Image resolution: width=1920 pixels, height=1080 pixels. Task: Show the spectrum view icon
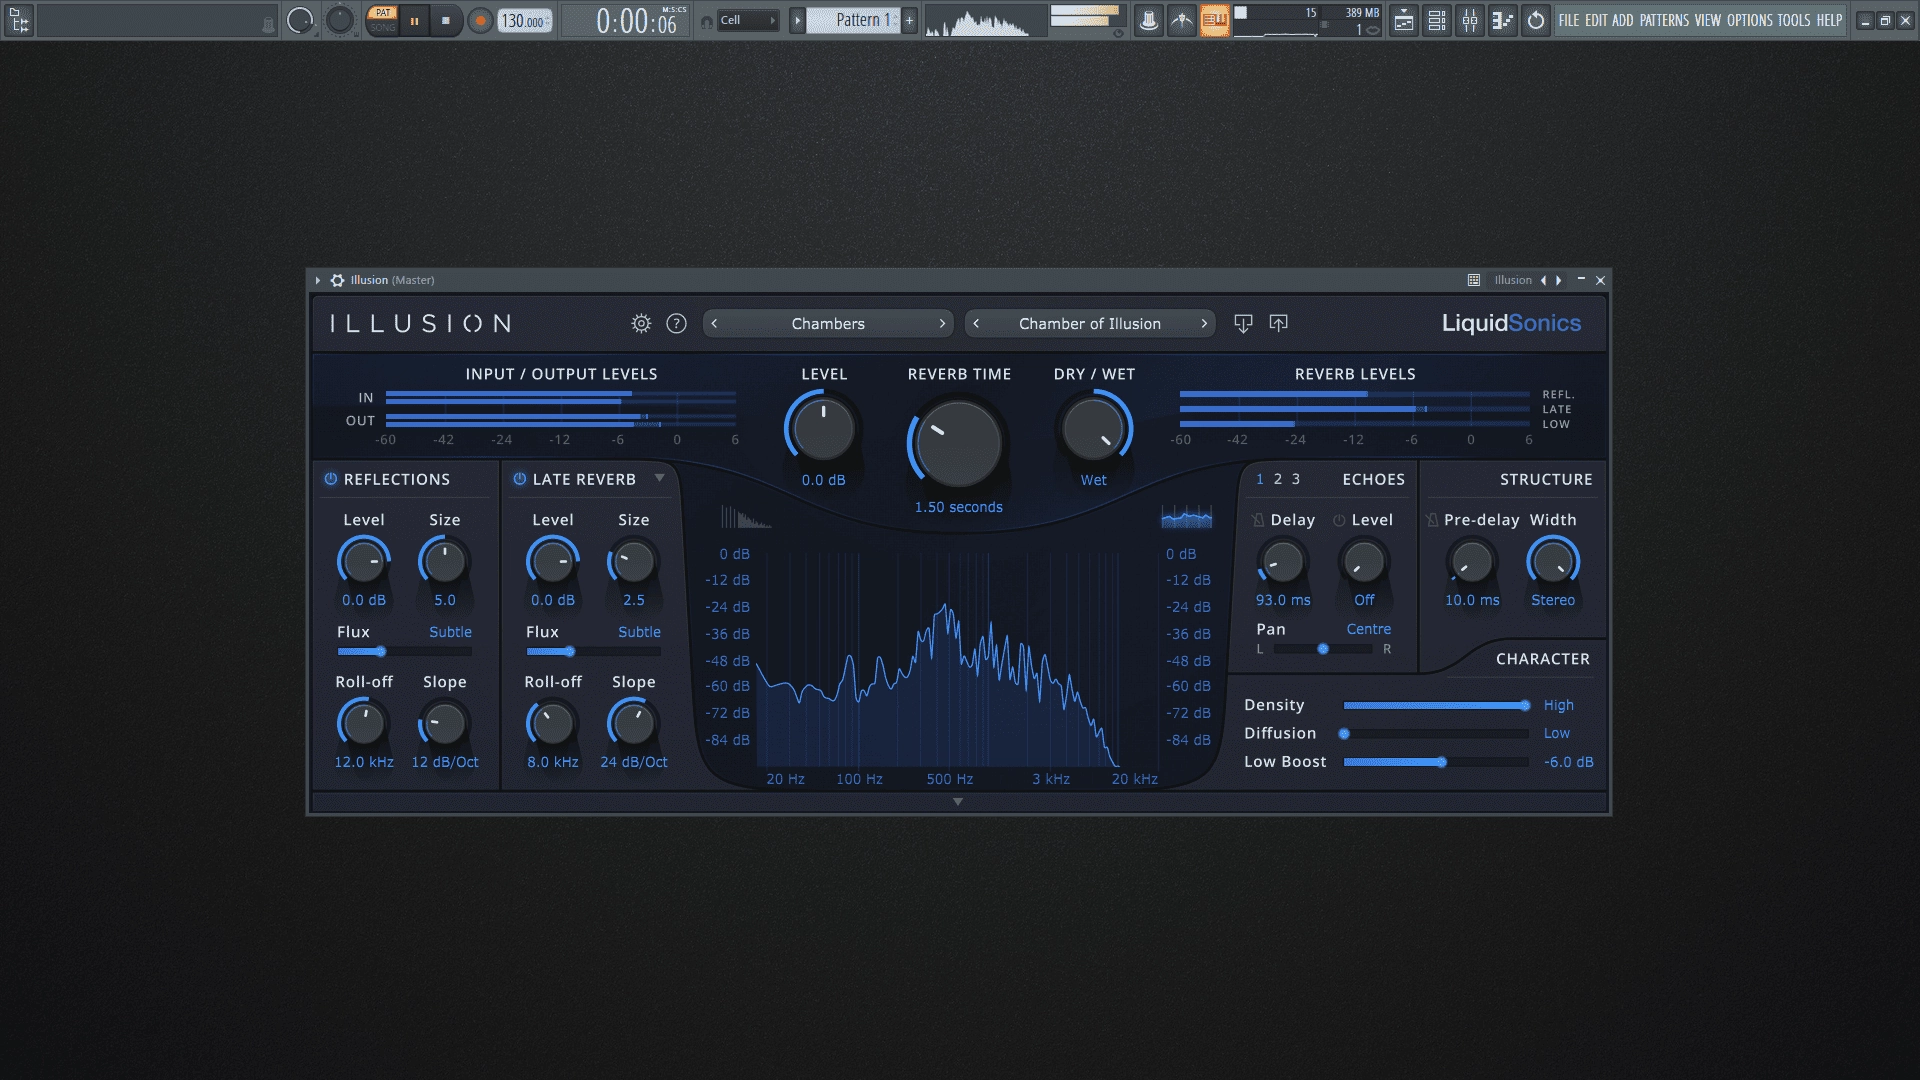1186,517
